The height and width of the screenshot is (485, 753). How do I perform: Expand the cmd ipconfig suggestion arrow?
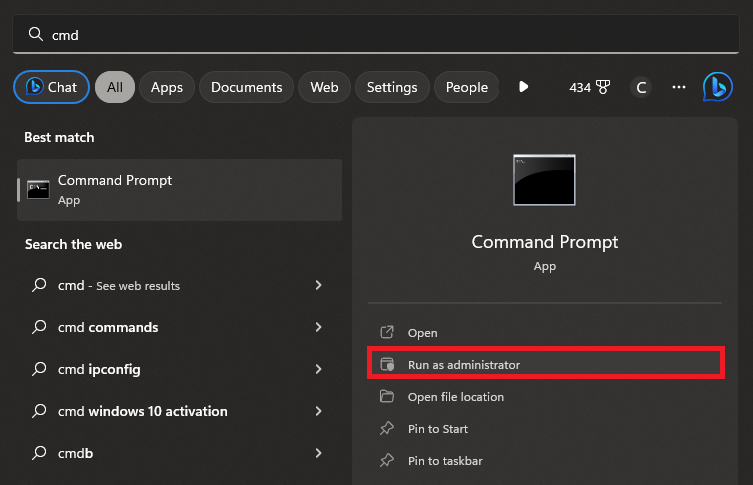pyautogui.click(x=318, y=369)
